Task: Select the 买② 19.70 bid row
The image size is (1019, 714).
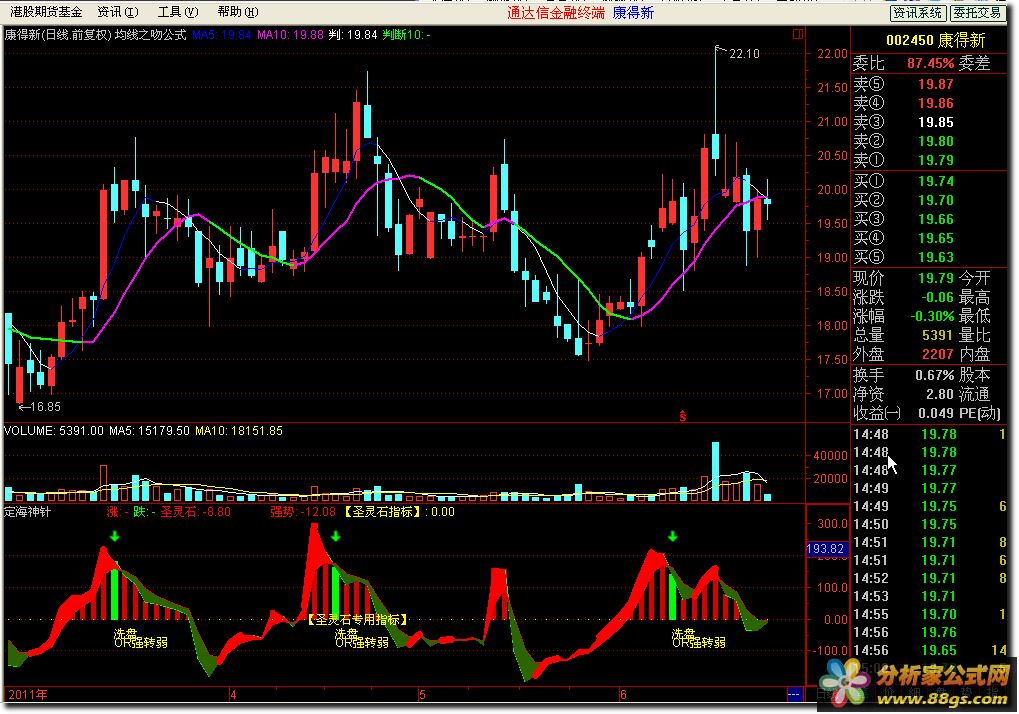Action: [x=929, y=200]
